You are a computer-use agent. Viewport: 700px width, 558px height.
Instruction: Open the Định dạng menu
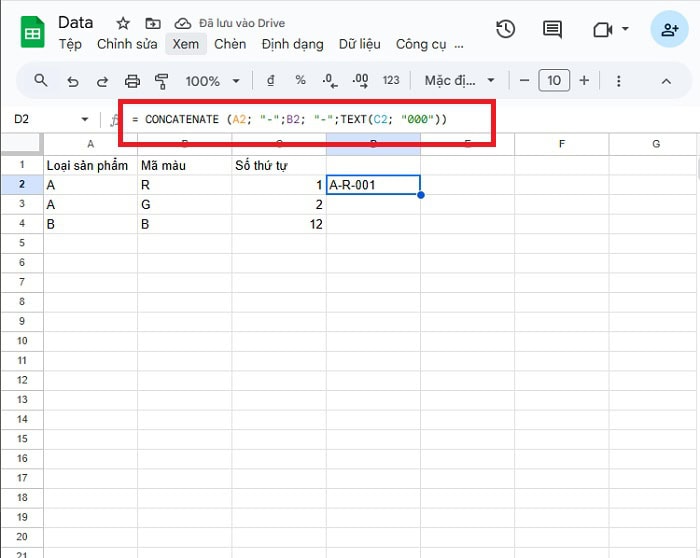[x=292, y=44]
